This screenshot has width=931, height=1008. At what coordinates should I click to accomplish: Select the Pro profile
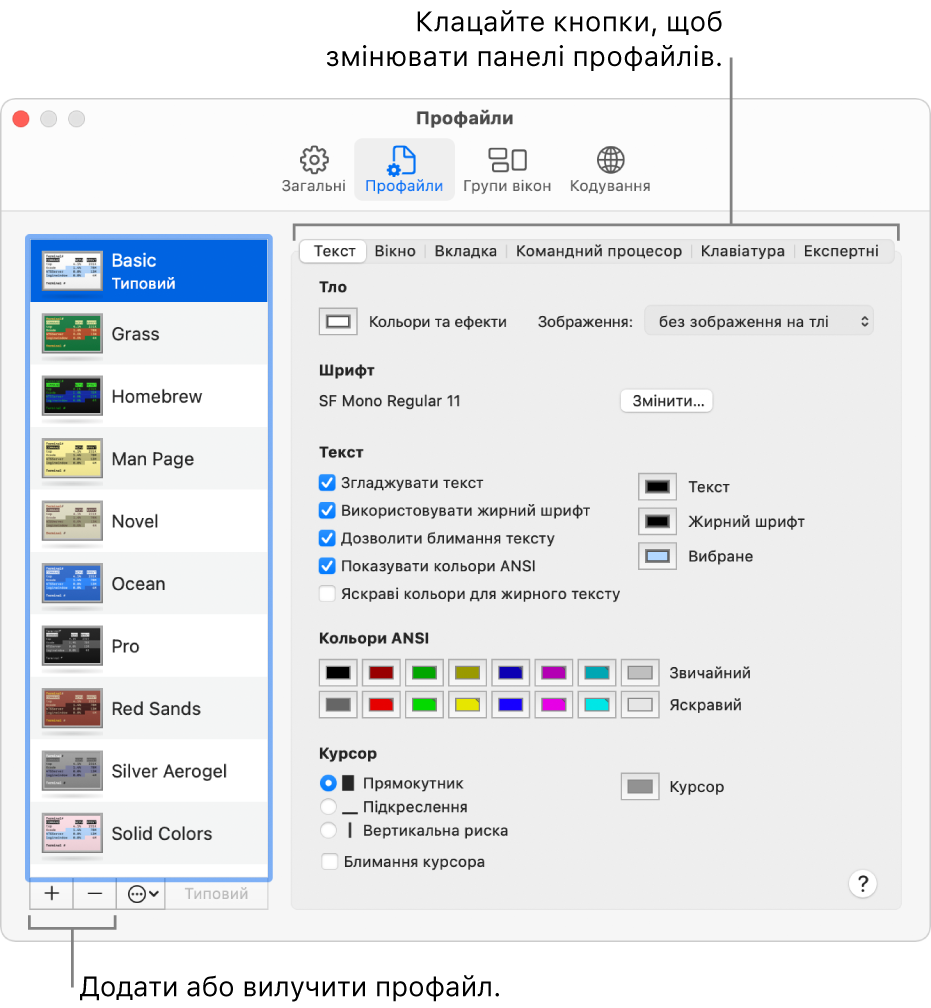[x=149, y=645]
